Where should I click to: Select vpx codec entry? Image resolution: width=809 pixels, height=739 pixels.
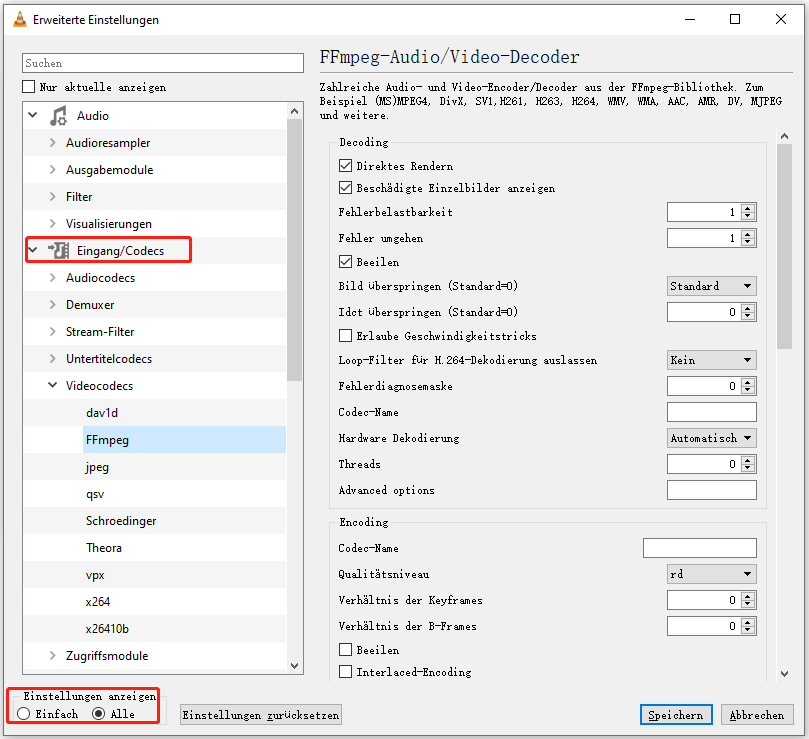tap(95, 575)
